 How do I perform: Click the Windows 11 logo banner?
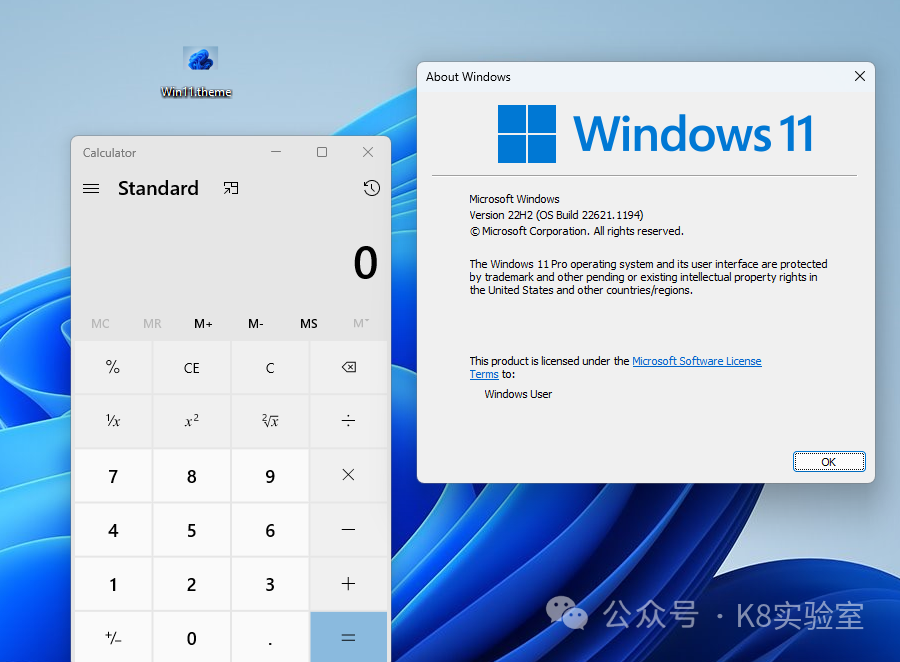(655, 134)
